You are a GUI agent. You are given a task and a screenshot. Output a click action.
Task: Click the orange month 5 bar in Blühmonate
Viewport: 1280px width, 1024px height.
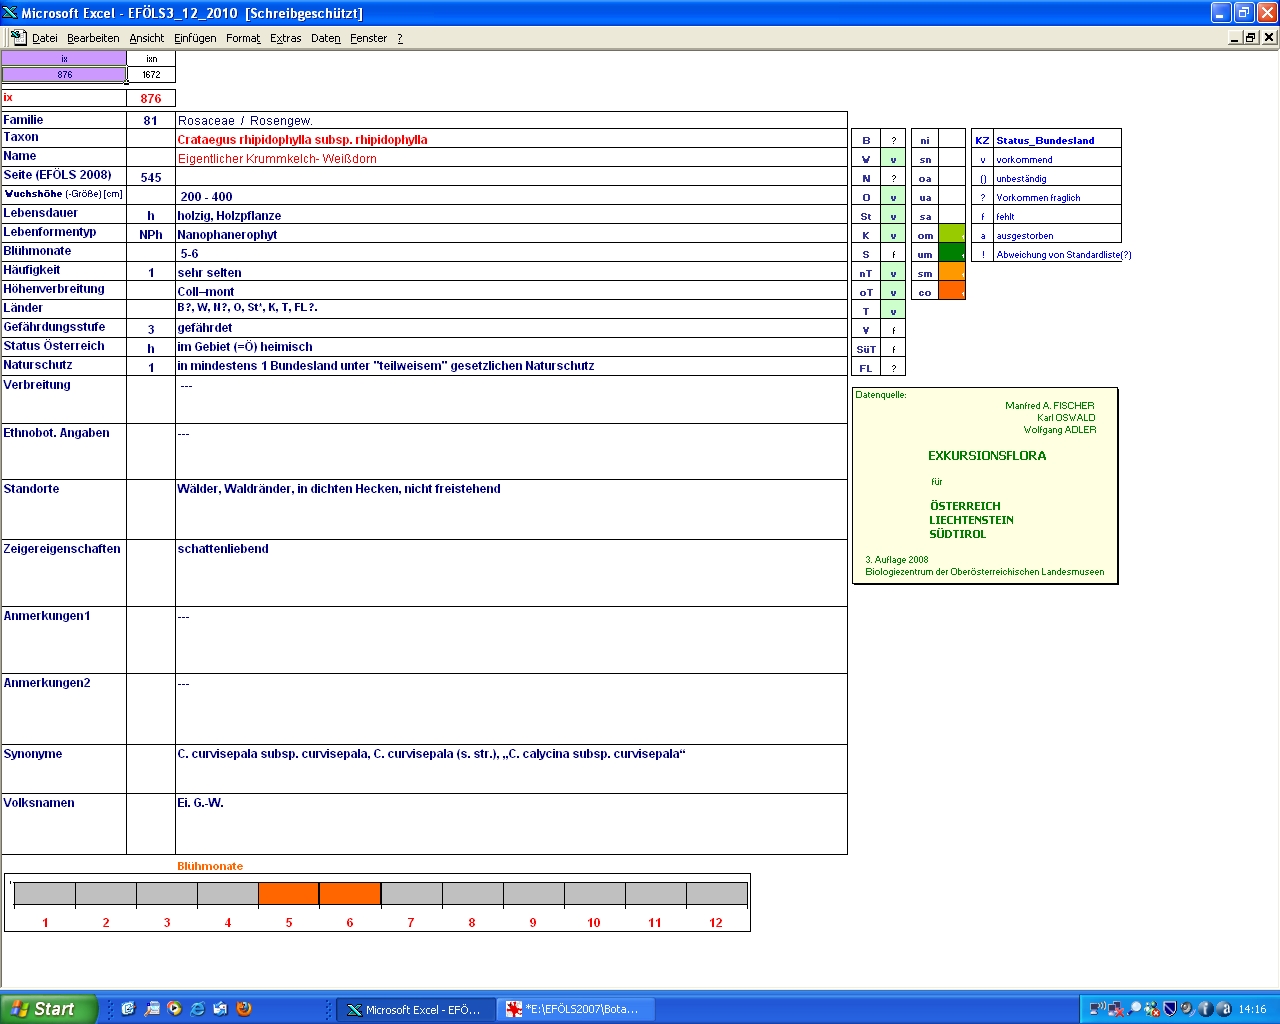(289, 894)
